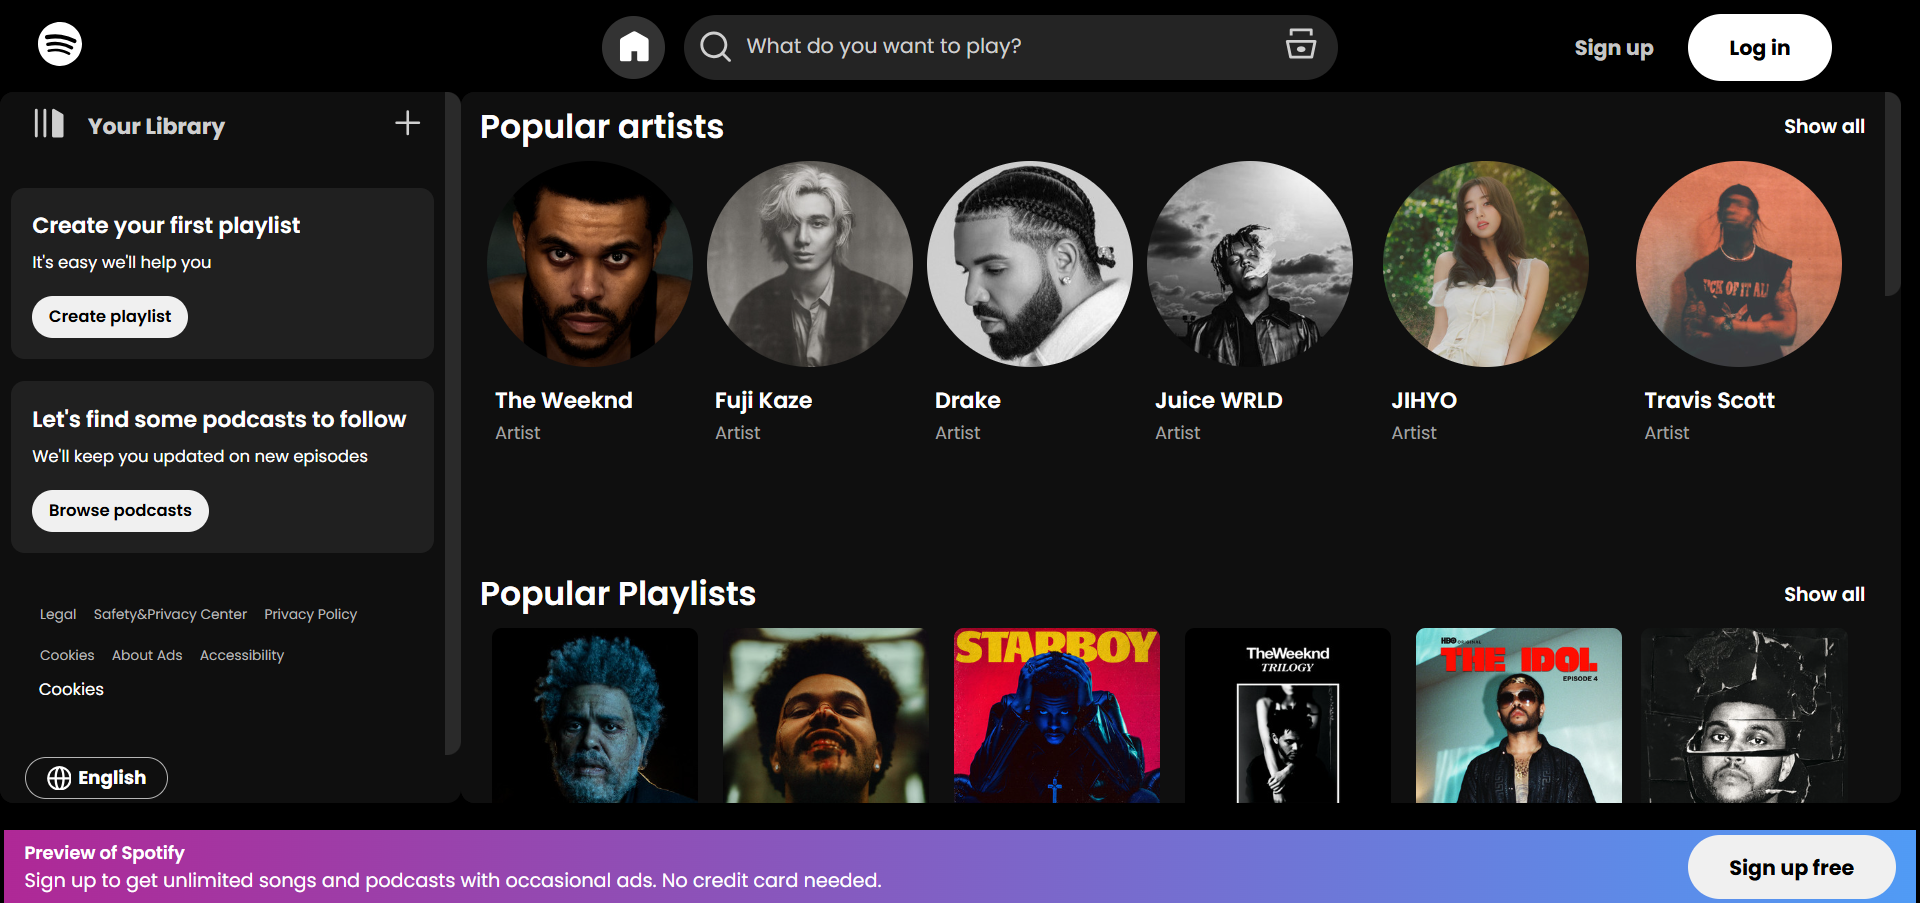
Task: Go to Home via house icon
Action: pyautogui.click(x=633, y=47)
